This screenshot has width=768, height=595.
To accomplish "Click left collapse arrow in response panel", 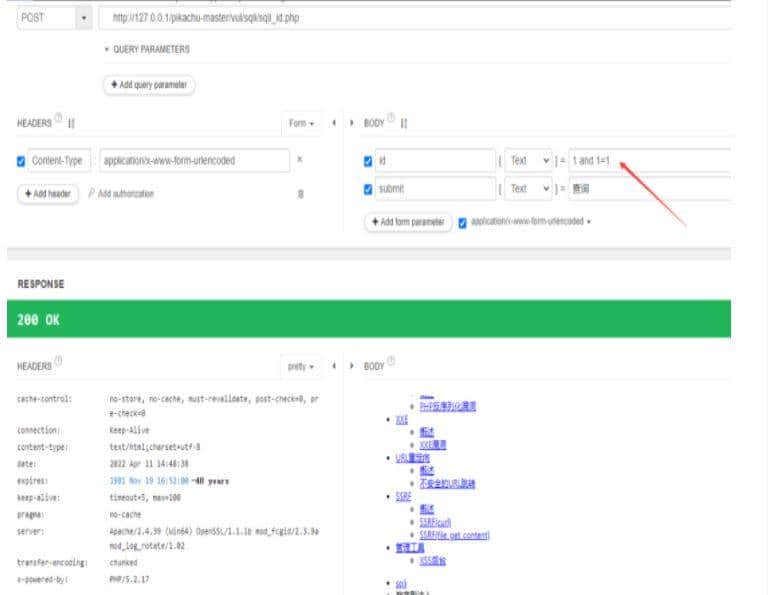I will click(334, 366).
